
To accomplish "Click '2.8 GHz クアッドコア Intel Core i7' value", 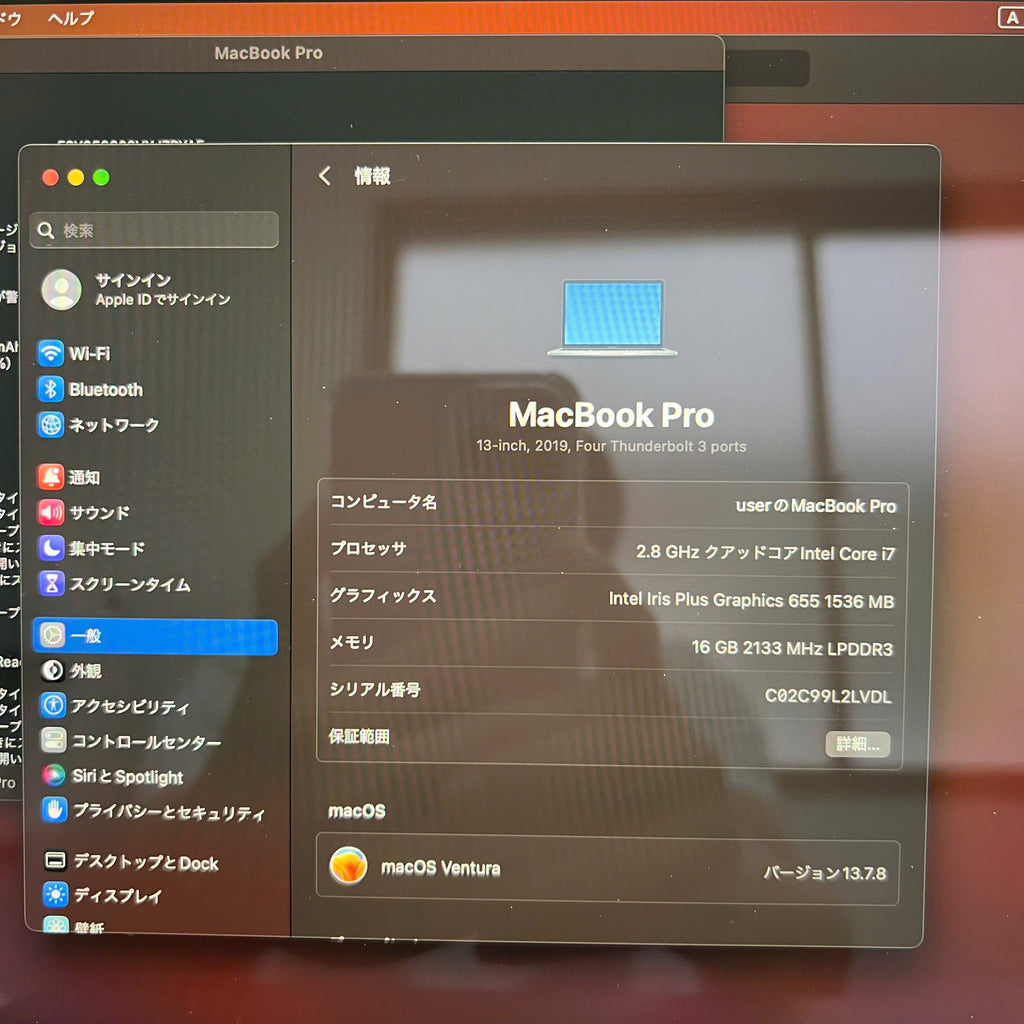I will click(765, 553).
